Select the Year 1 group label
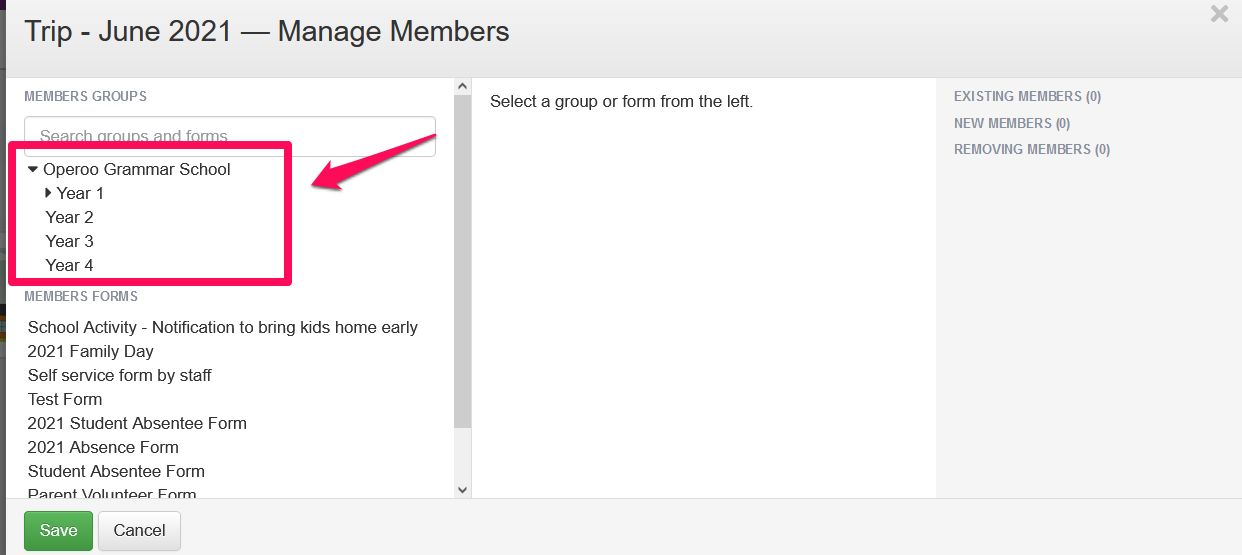The image size is (1242, 555). click(x=80, y=193)
